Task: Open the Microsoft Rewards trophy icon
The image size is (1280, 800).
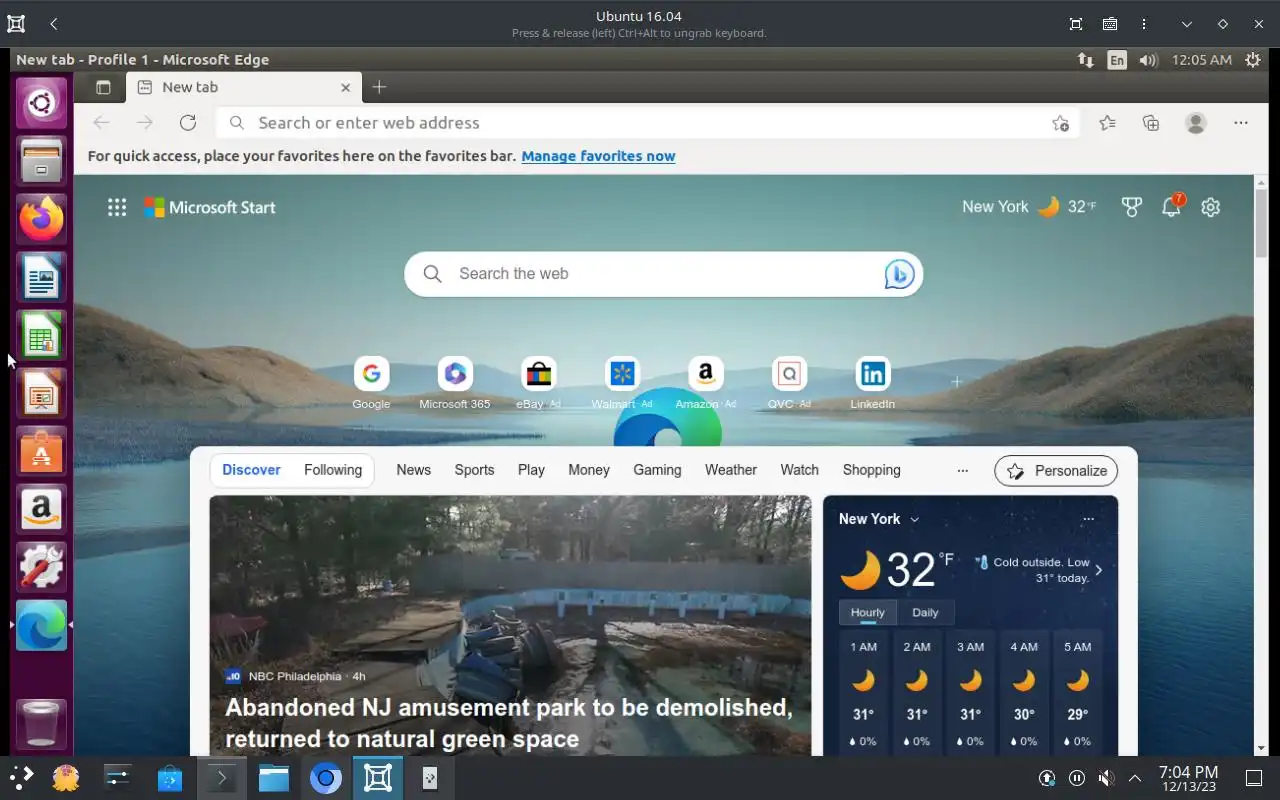Action: point(1131,207)
